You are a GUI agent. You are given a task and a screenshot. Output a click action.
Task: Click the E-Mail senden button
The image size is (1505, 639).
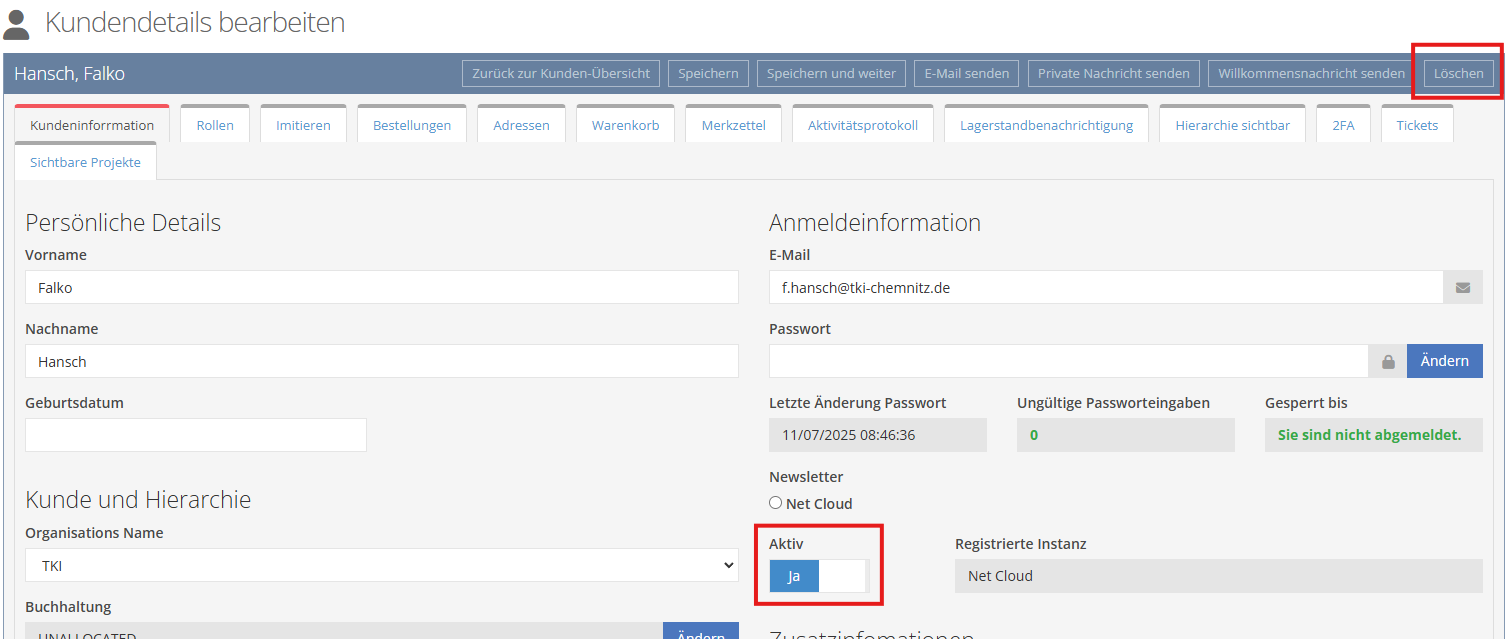coord(966,73)
